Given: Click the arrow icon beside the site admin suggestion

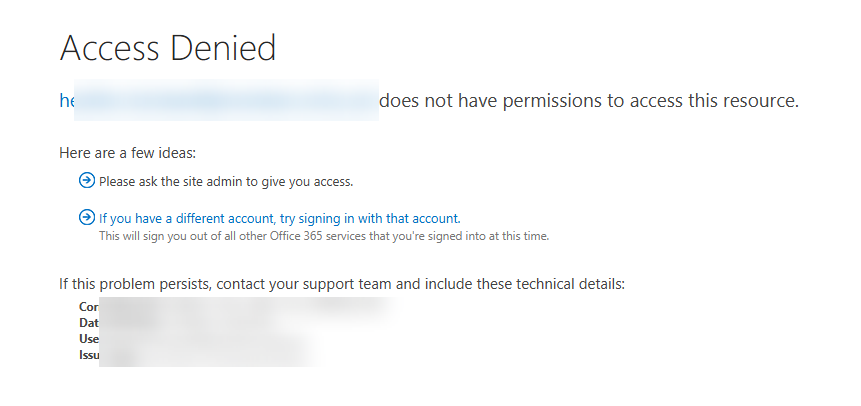Looking at the screenshot, I should click(x=87, y=181).
